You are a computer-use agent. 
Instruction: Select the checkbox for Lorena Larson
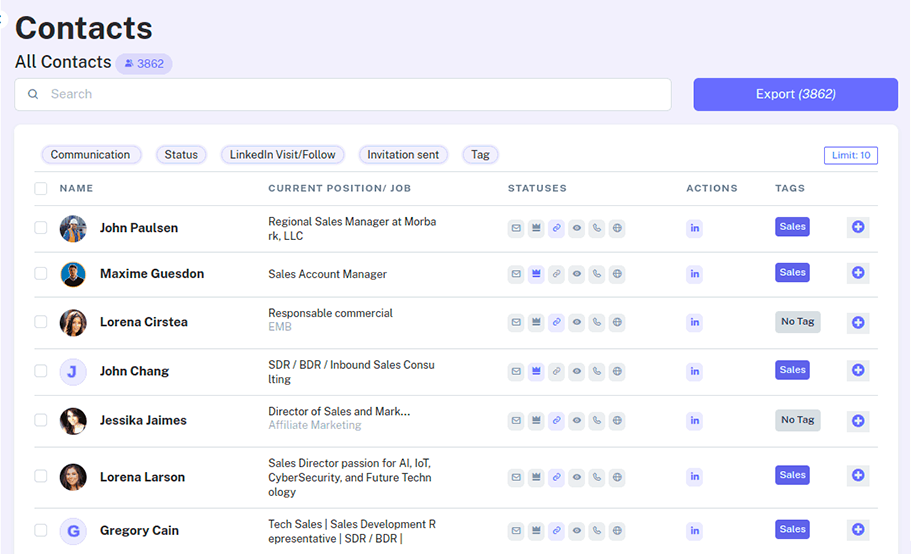[41, 476]
